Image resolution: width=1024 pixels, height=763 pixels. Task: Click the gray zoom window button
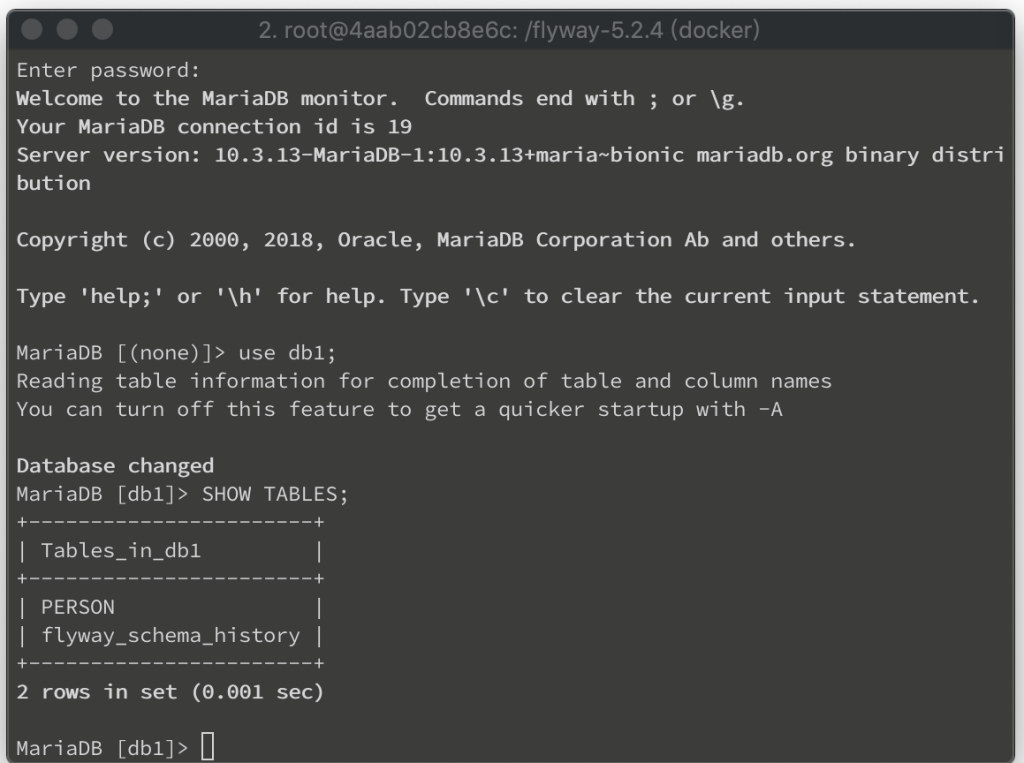tap(102, 29)
